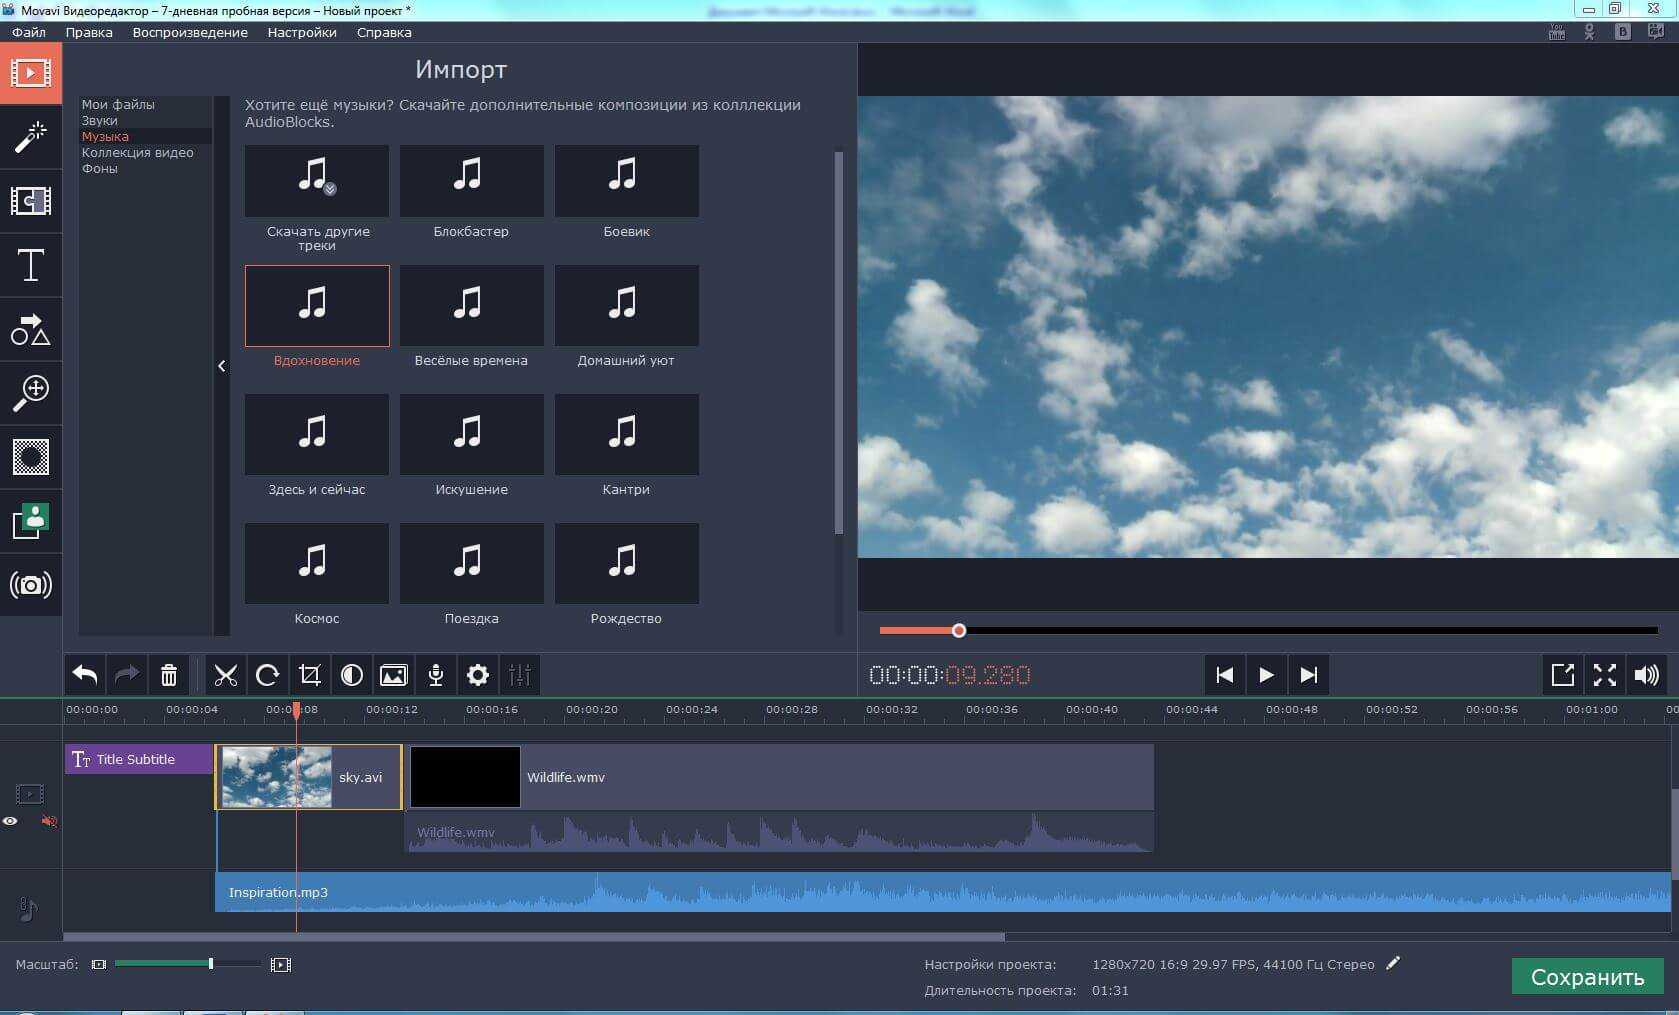The image size is (1679, 1015).
Task: Click the 00:00:20 timeline ruler mark
Action: (592, 709)
